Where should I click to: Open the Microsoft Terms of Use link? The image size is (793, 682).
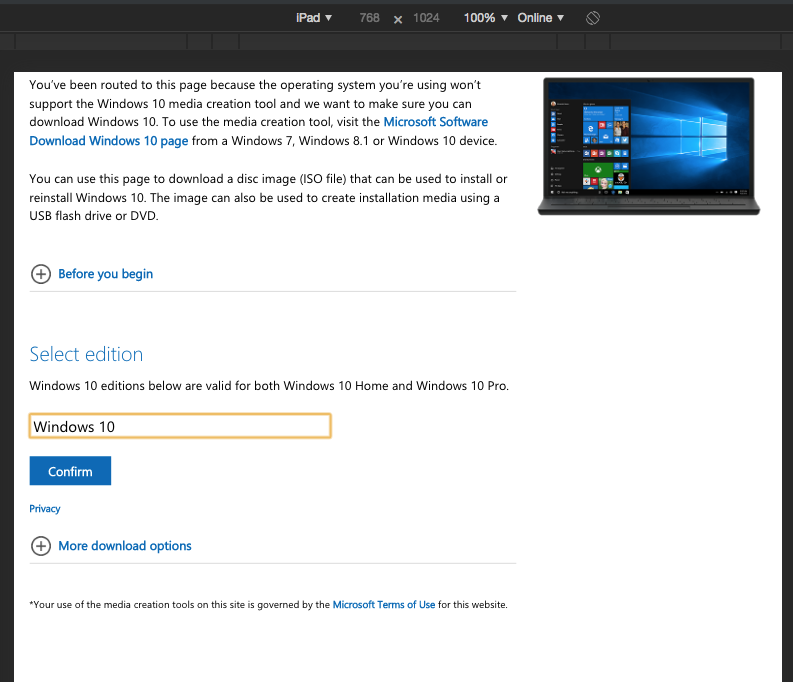click(383, 605)
